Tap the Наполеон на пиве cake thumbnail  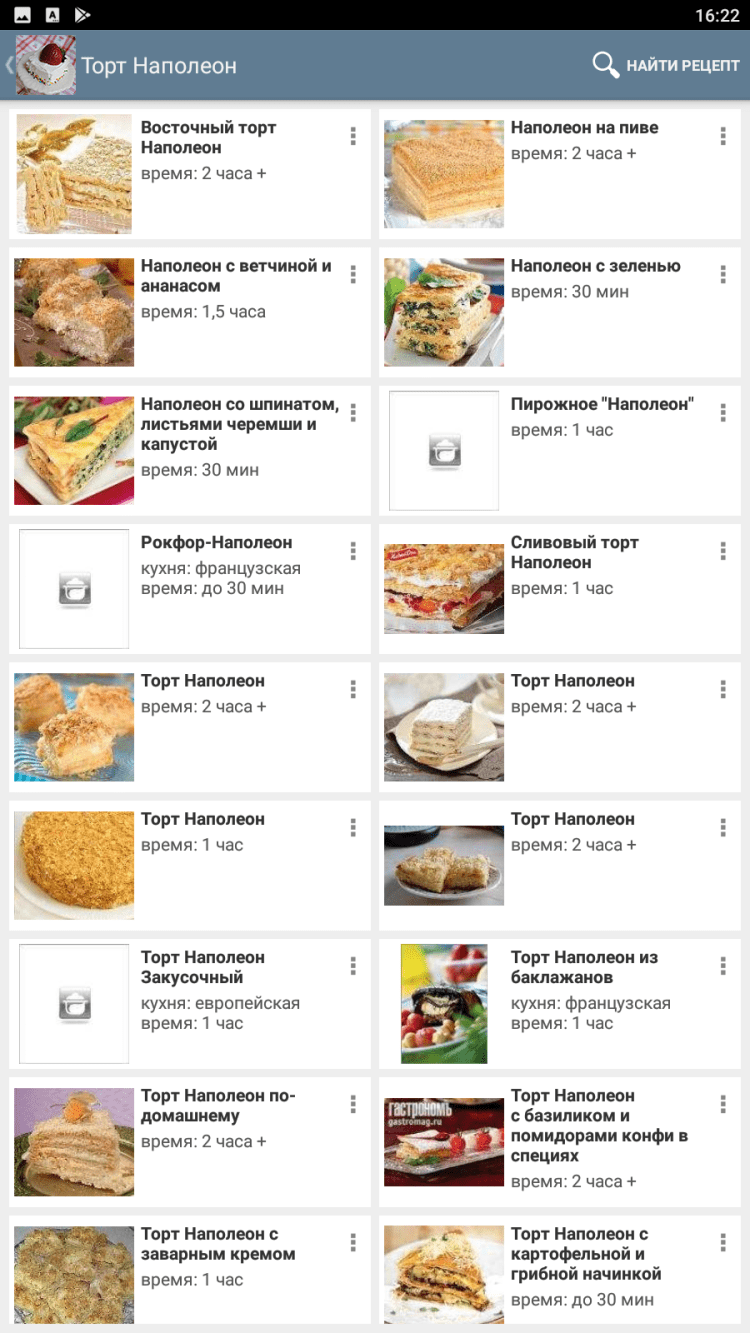444,174
